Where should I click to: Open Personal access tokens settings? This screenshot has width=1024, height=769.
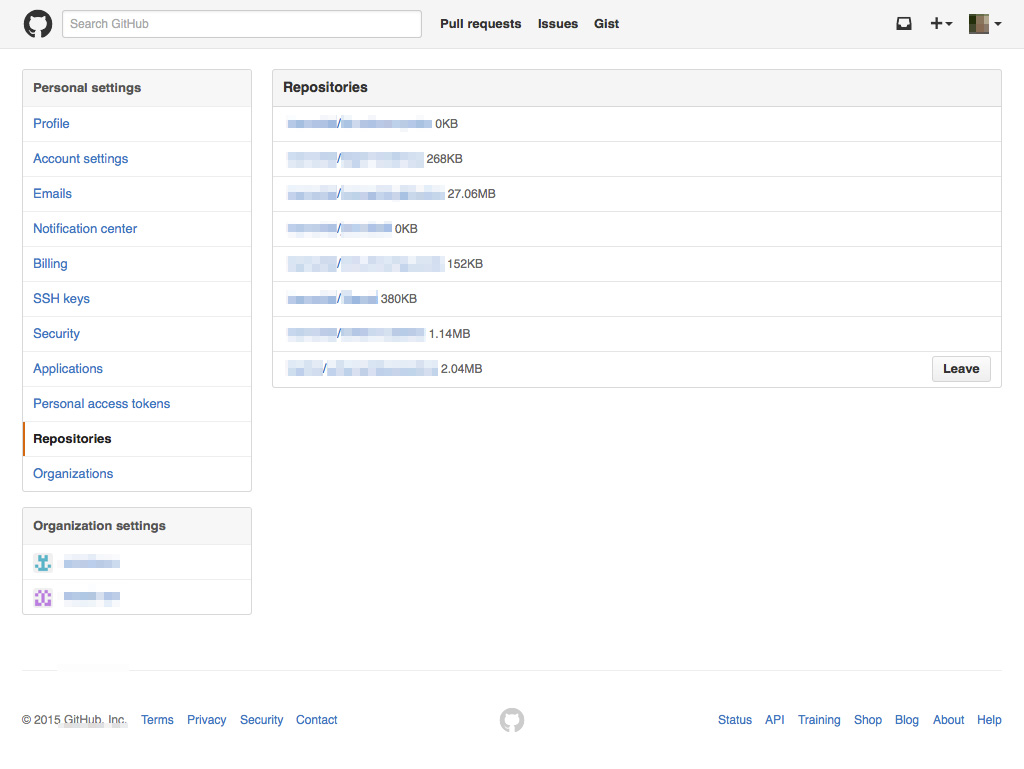(101, 403)
